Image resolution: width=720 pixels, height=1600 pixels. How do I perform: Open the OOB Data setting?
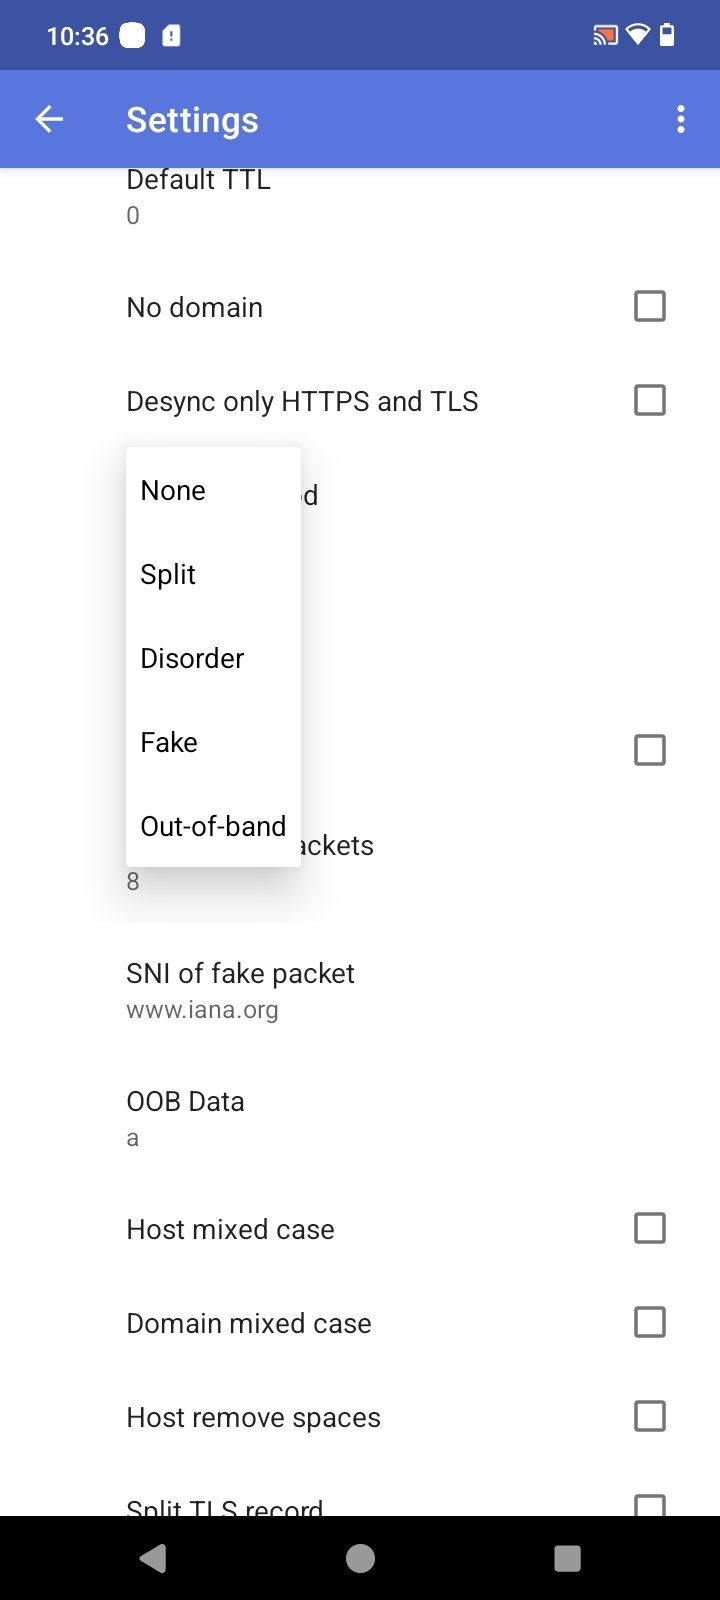click(185, 1118)
